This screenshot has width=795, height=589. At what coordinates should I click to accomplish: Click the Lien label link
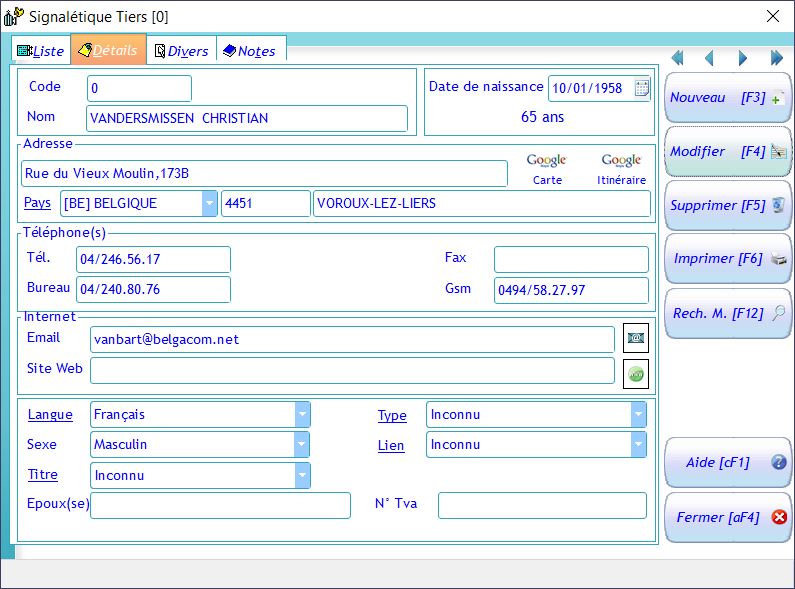coord(391,446)
